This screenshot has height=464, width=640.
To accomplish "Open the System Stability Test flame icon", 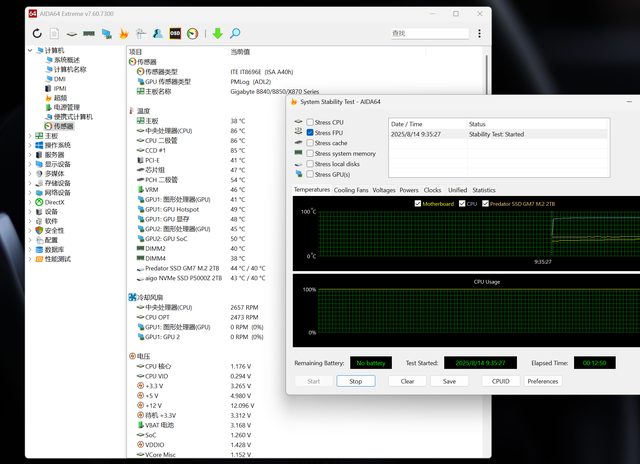I will pyautogui.click(x=124, y=33).
